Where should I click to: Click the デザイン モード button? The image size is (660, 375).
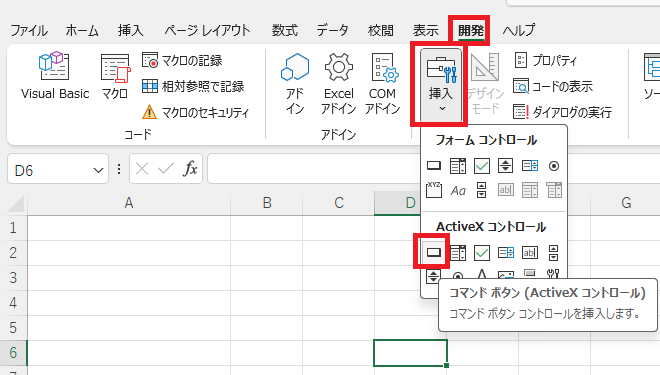coord(485,83)
